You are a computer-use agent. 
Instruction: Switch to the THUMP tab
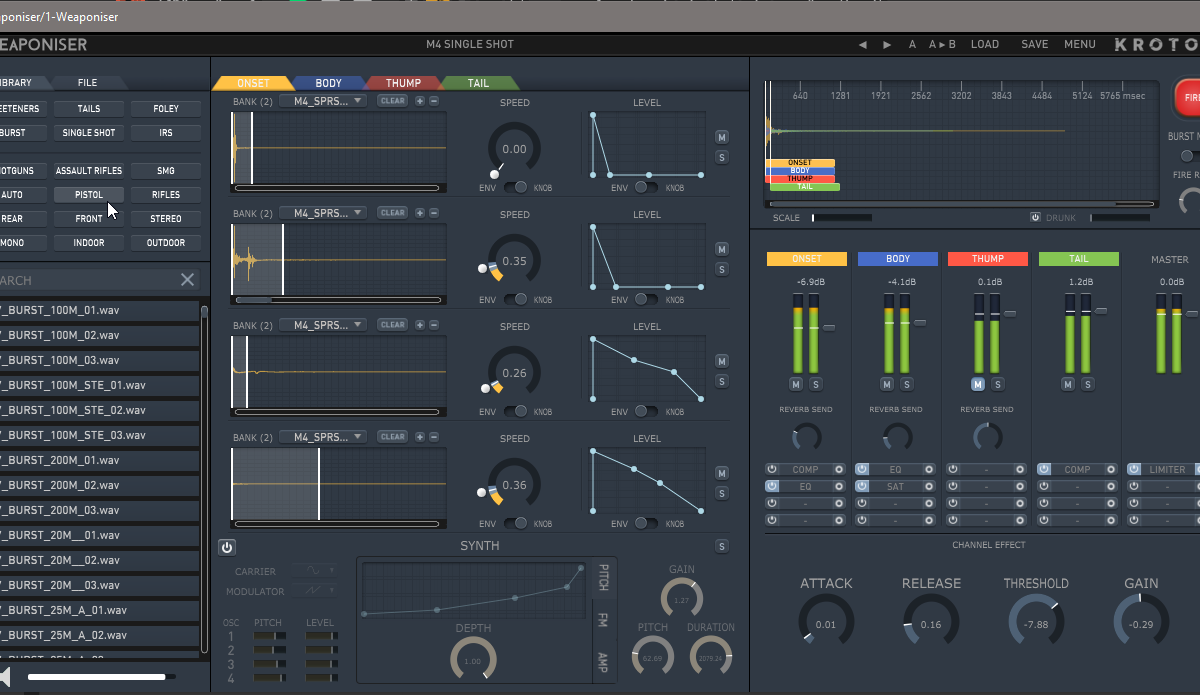tap(403, 83)
